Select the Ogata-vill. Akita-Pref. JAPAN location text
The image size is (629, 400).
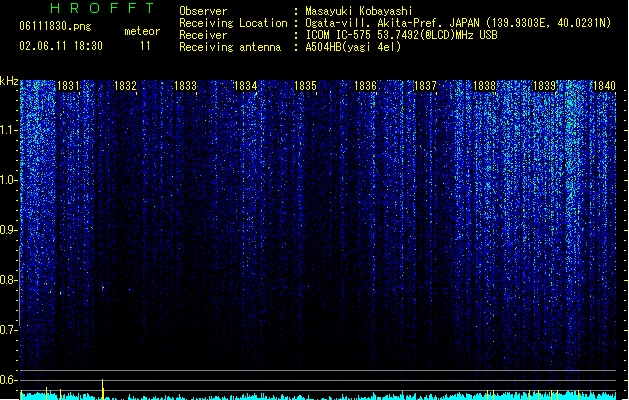(458, 23)
